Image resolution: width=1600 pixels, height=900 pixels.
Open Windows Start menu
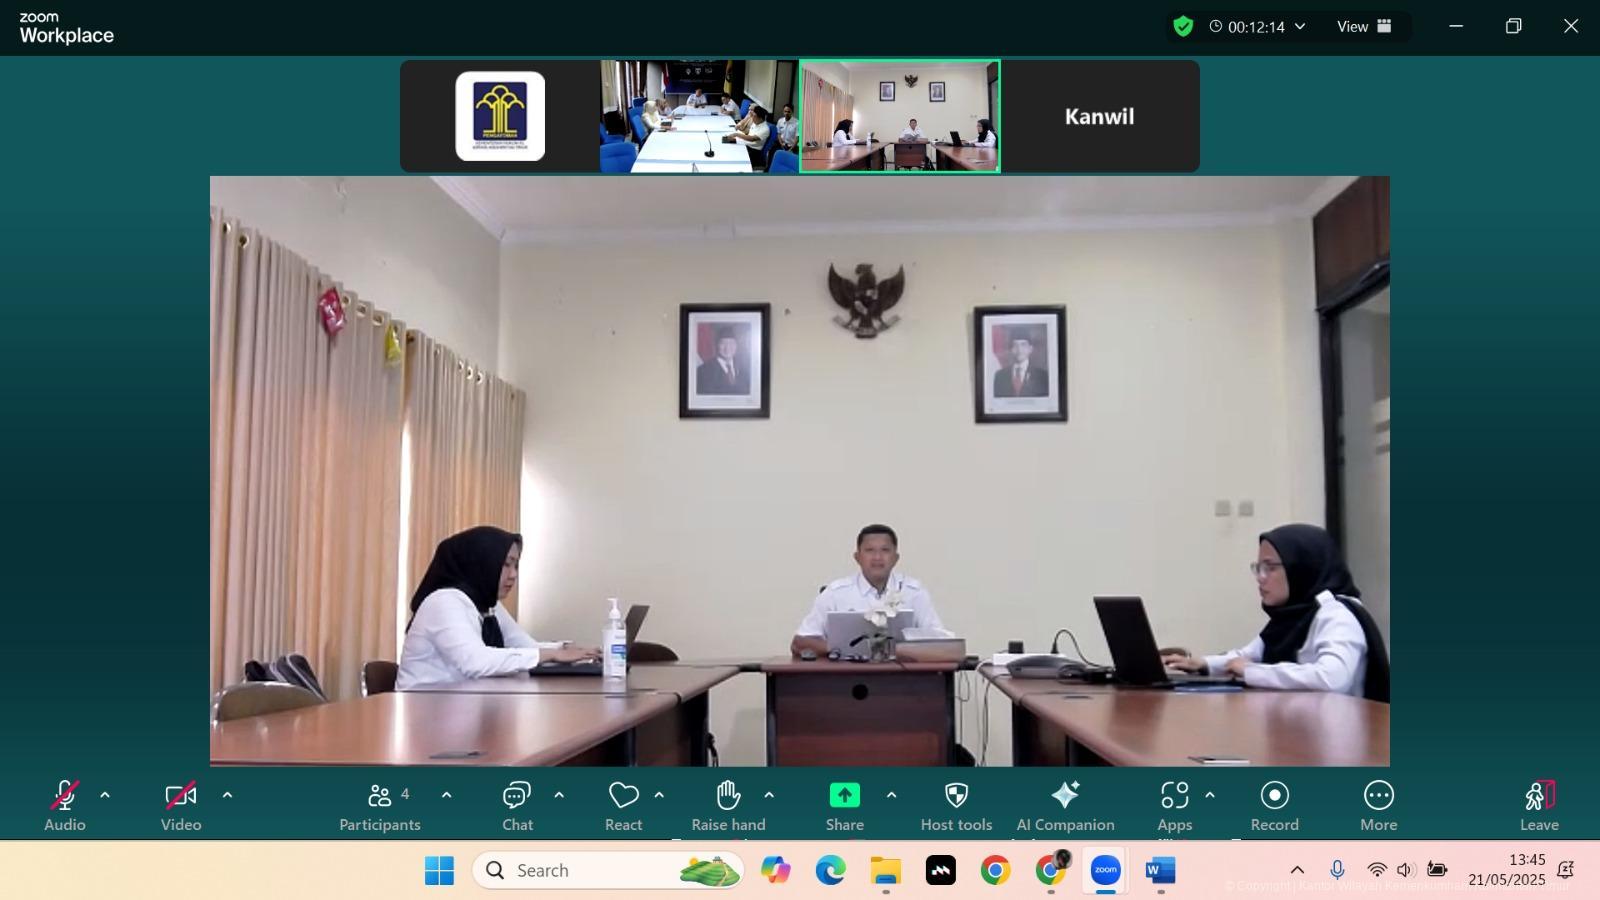click(439, 871)
